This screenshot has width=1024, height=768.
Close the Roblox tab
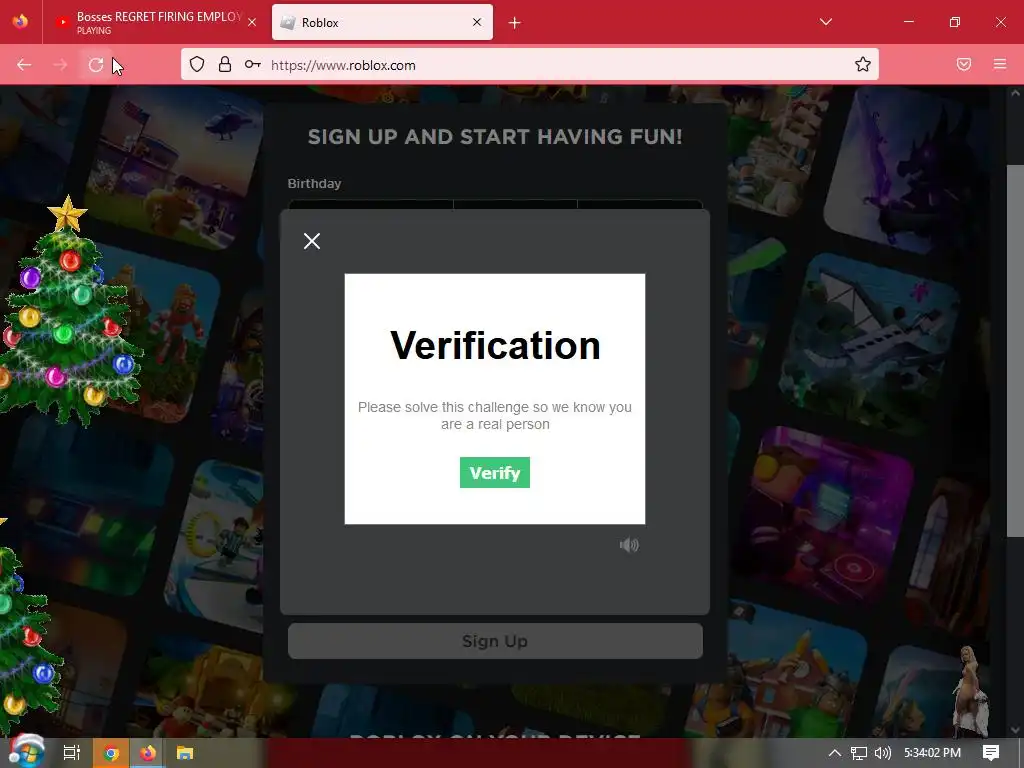click(x=477, y=22)
